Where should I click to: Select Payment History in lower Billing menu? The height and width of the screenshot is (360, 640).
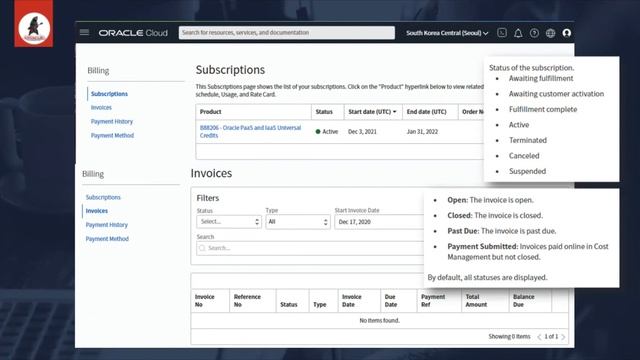tap(107, 225)
